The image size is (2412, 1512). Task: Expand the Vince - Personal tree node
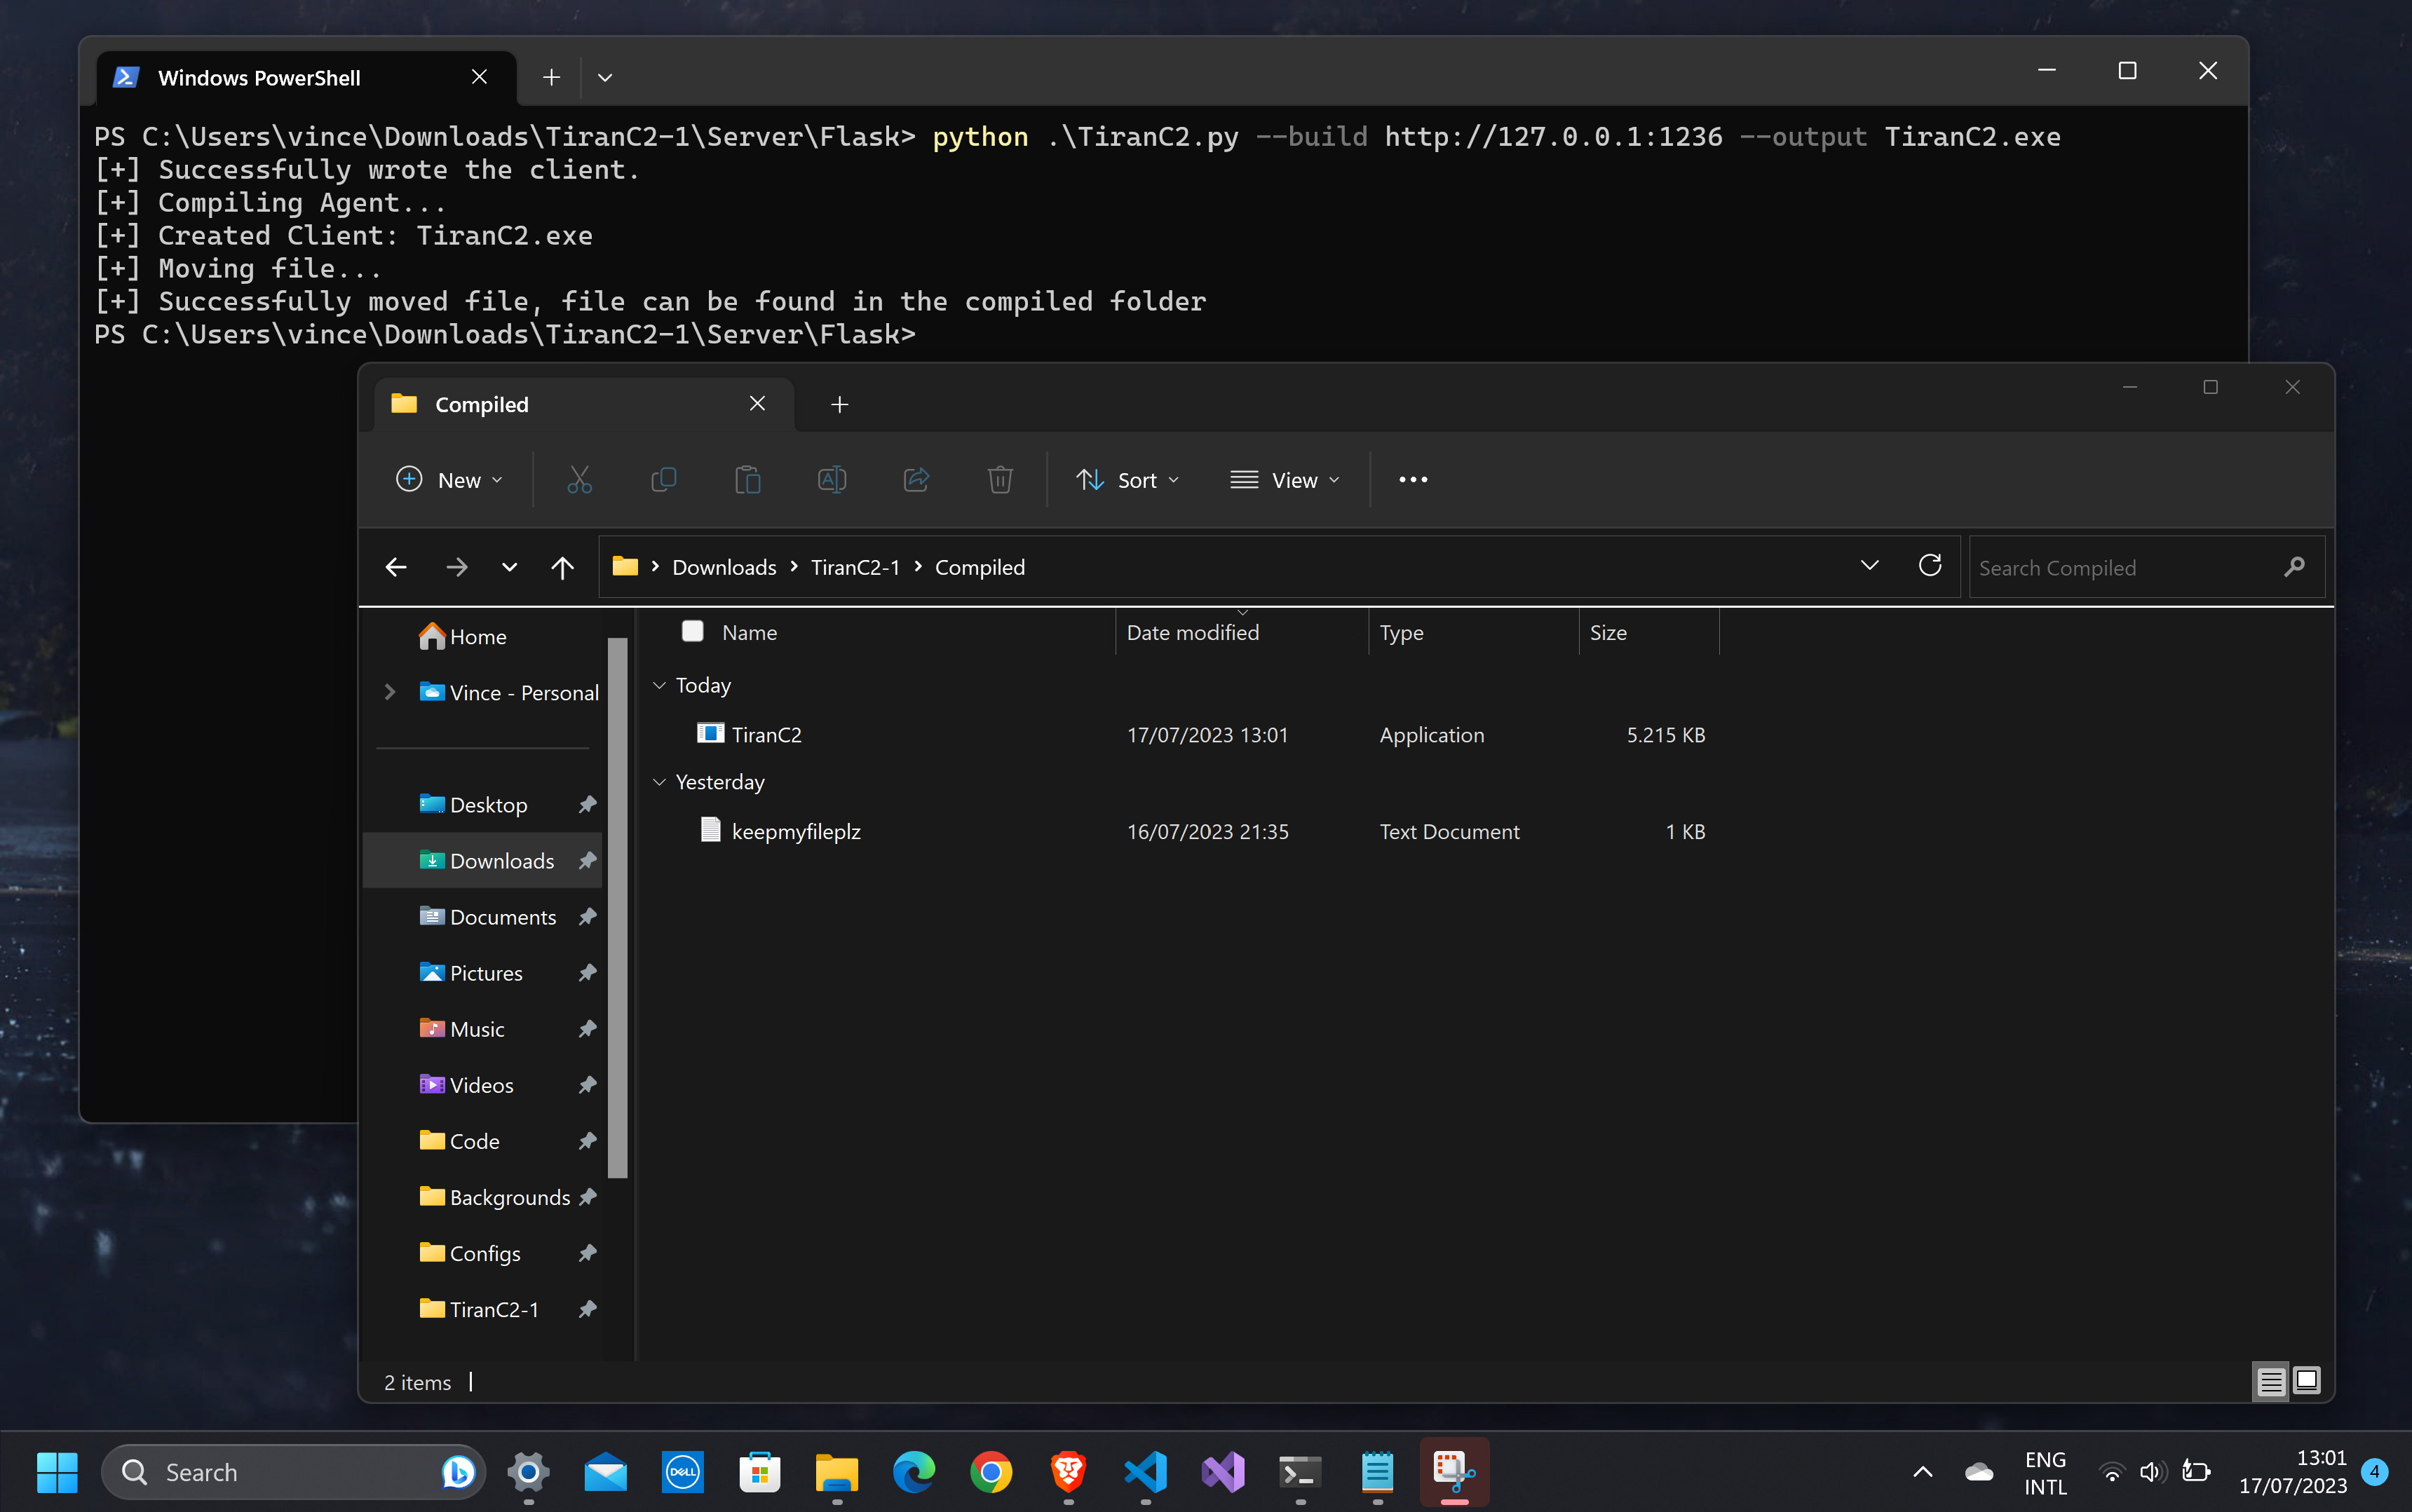tap(390, 692)
